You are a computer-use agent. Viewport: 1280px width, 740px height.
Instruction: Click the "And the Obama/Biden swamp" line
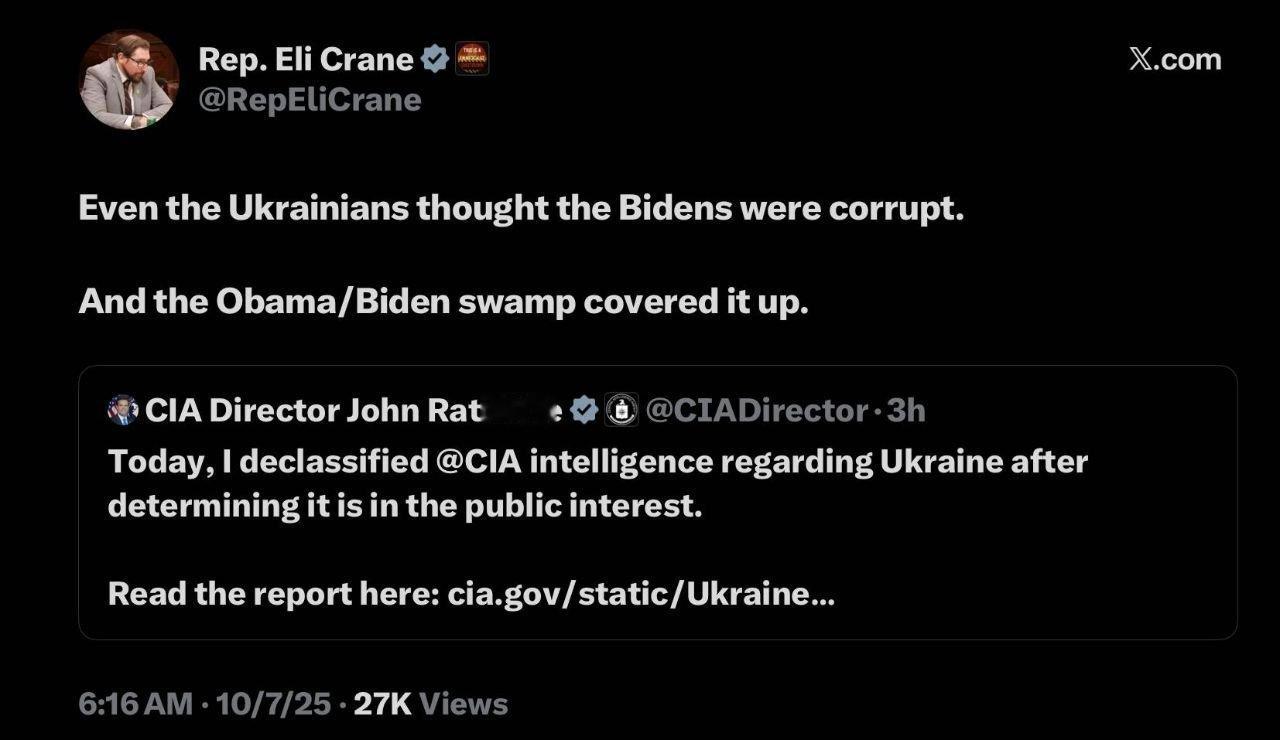point(442,302)
